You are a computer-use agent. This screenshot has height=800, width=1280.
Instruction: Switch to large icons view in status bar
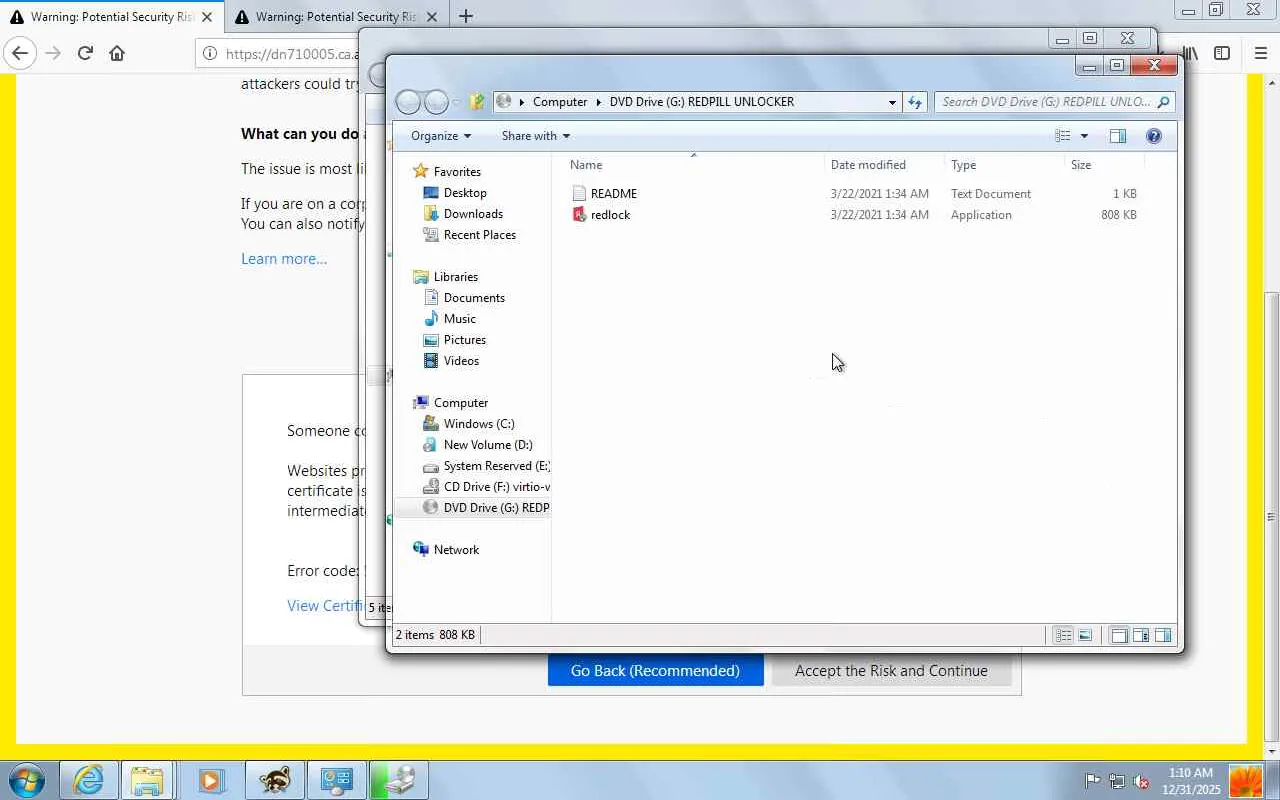(x=1085, y=635)
